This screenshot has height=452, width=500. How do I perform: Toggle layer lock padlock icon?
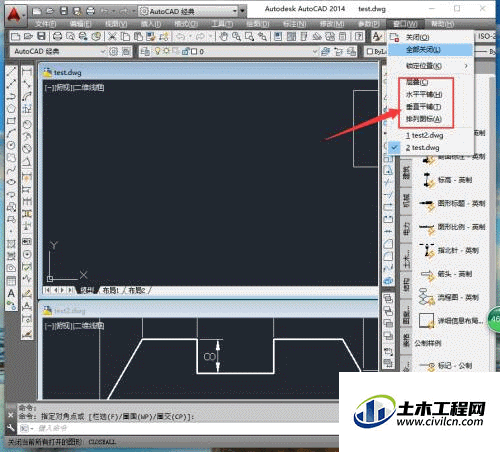coord(185,51)
